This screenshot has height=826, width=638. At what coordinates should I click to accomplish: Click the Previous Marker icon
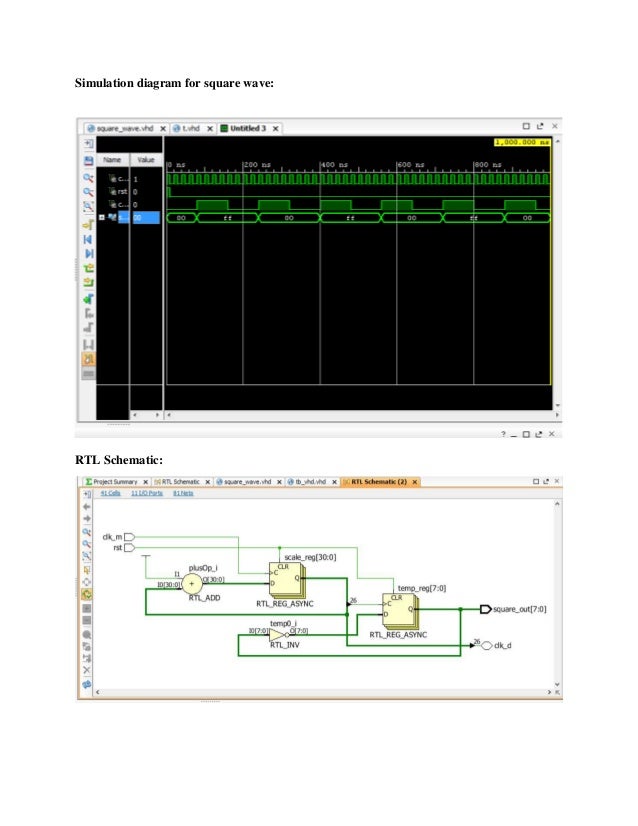(89, 313)
